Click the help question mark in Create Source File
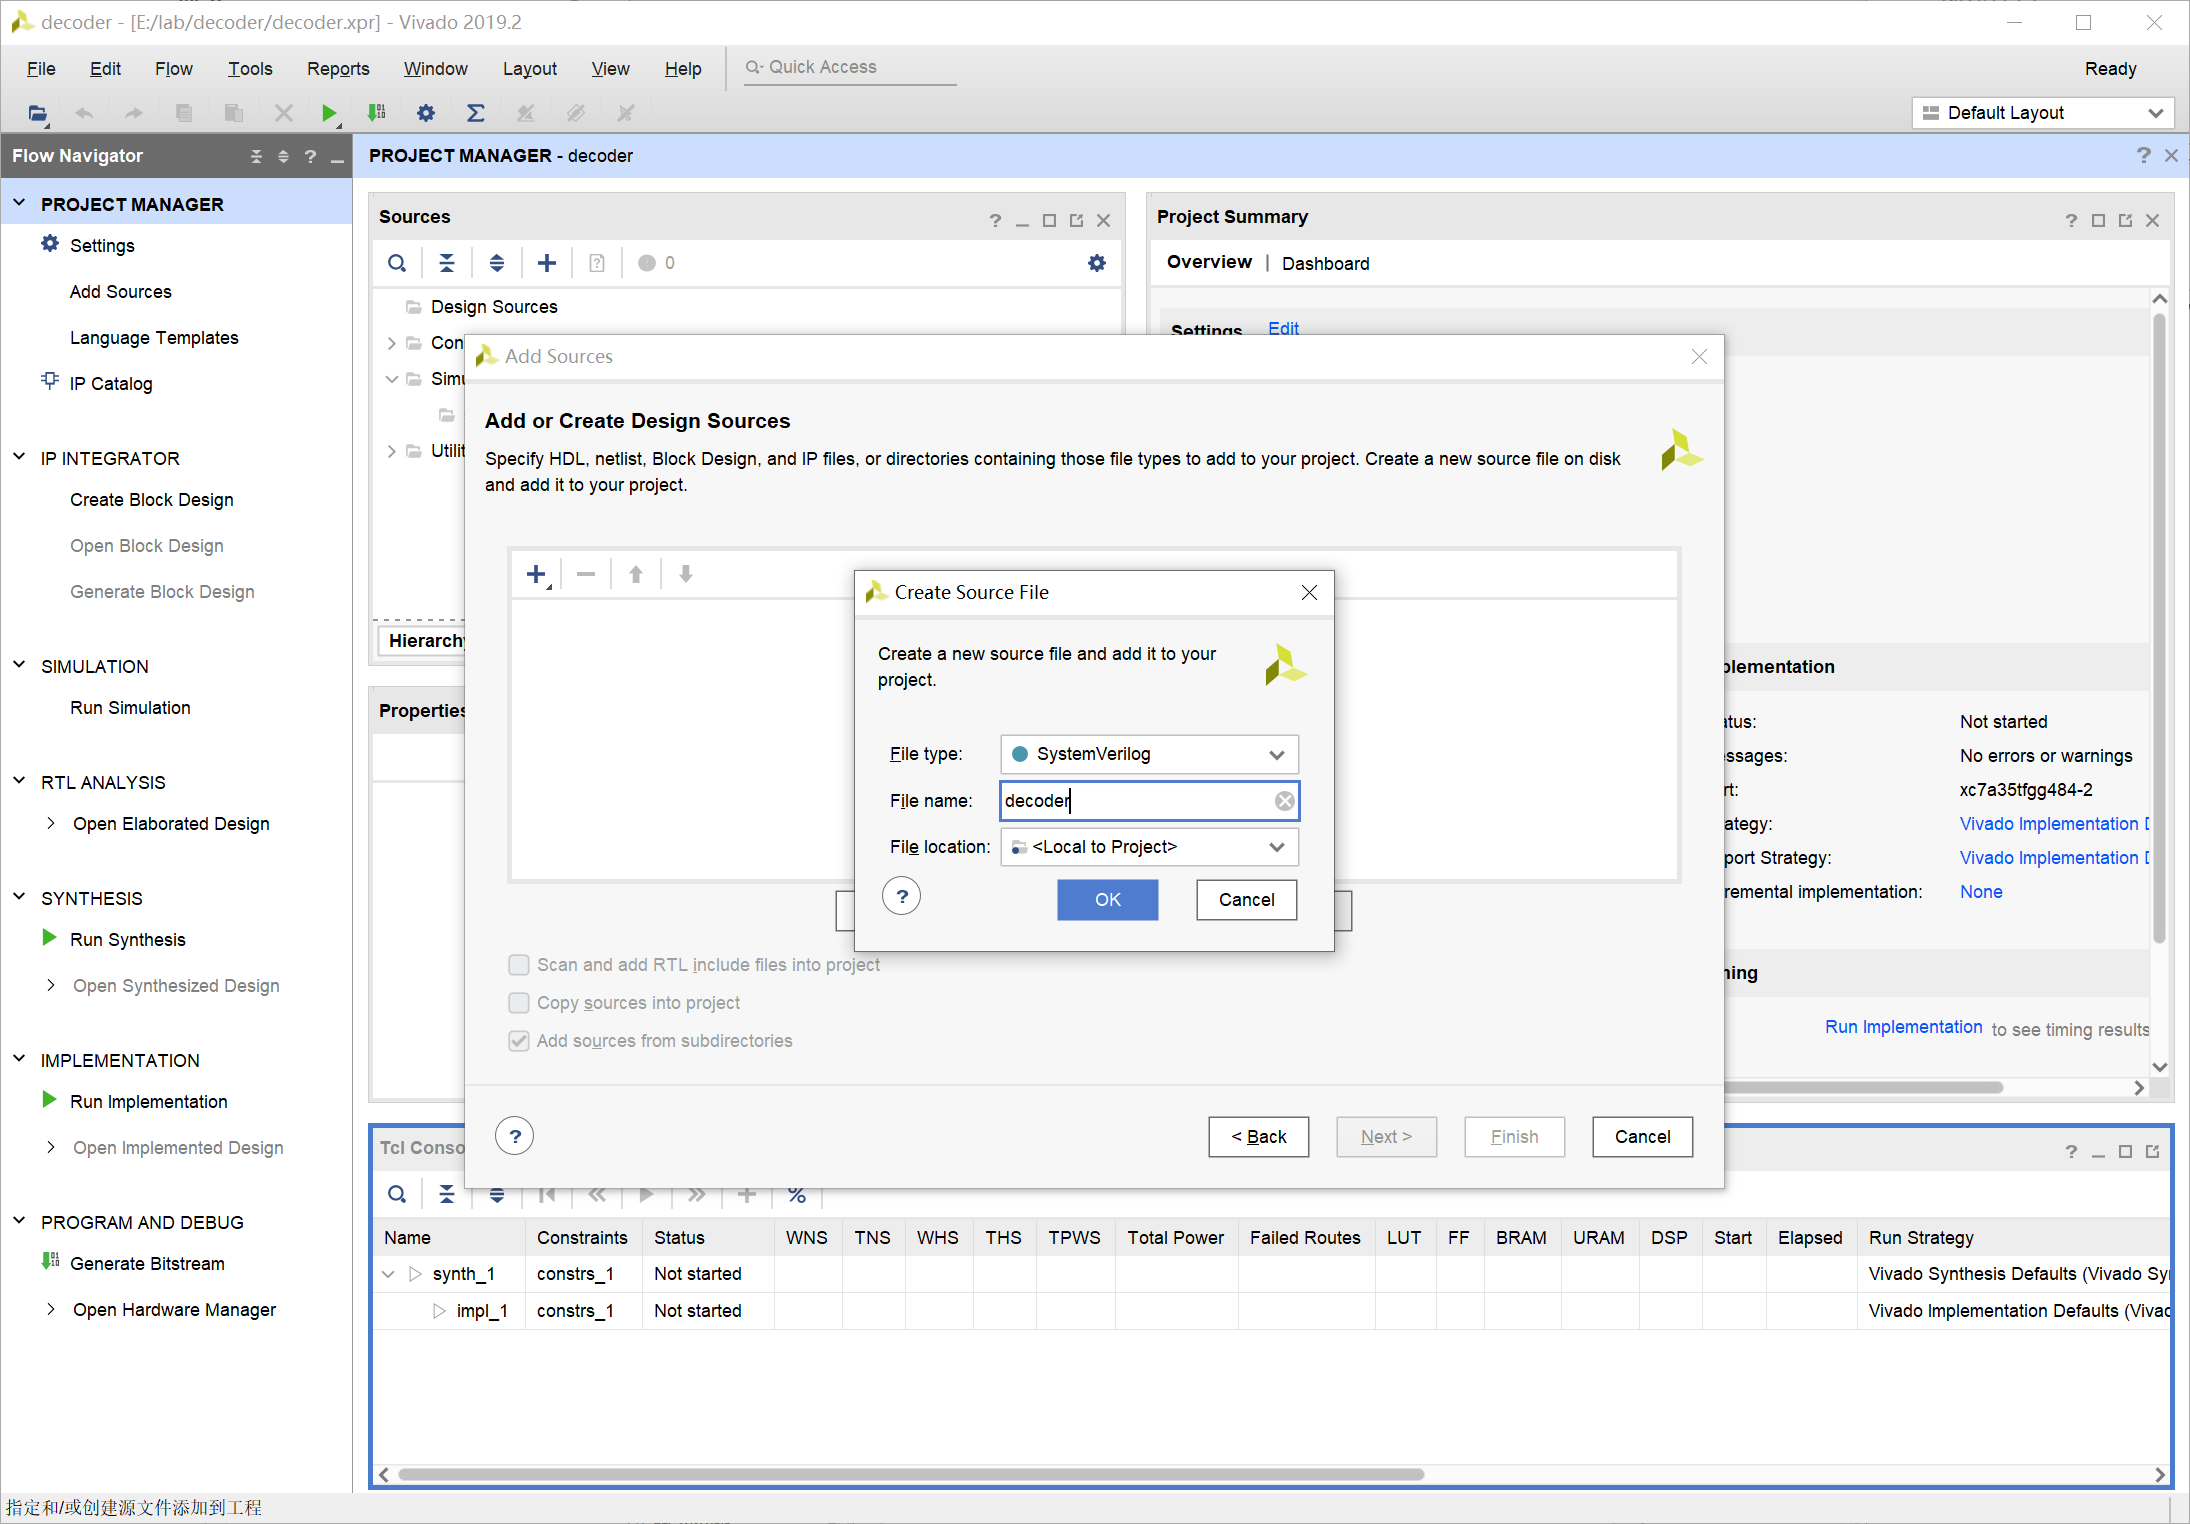Screen dimensions: 2190x1524 (x=902, y=897)
